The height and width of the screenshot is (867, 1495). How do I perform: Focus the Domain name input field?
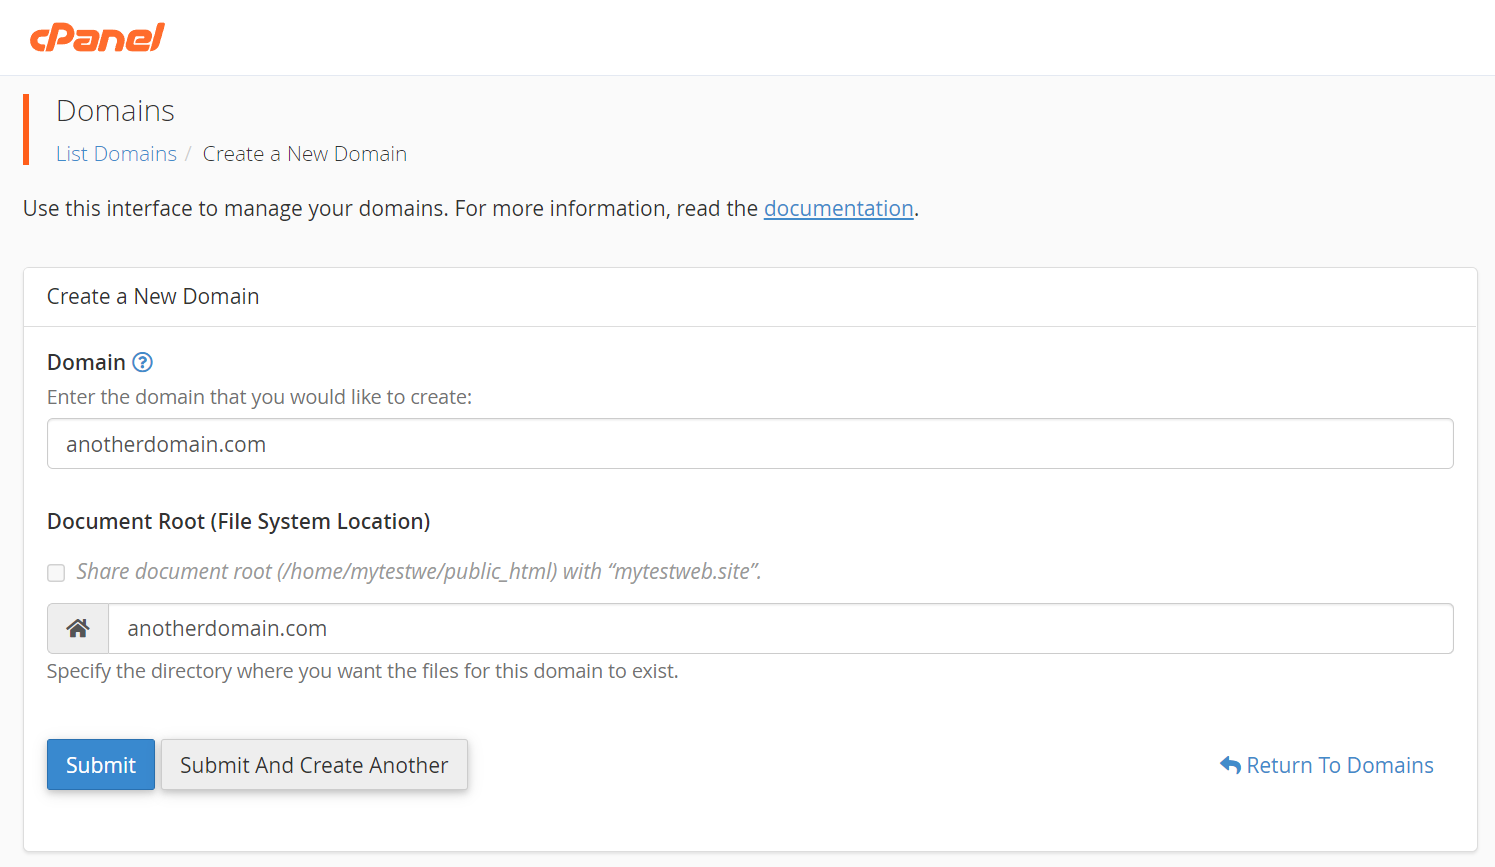tap(750, 444)
